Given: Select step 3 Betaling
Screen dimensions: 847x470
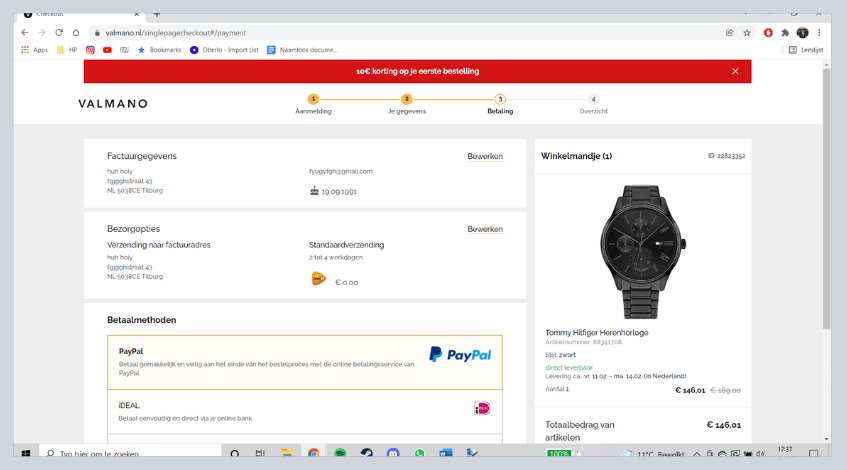Looking at the screenshot, I should [500, 104].
